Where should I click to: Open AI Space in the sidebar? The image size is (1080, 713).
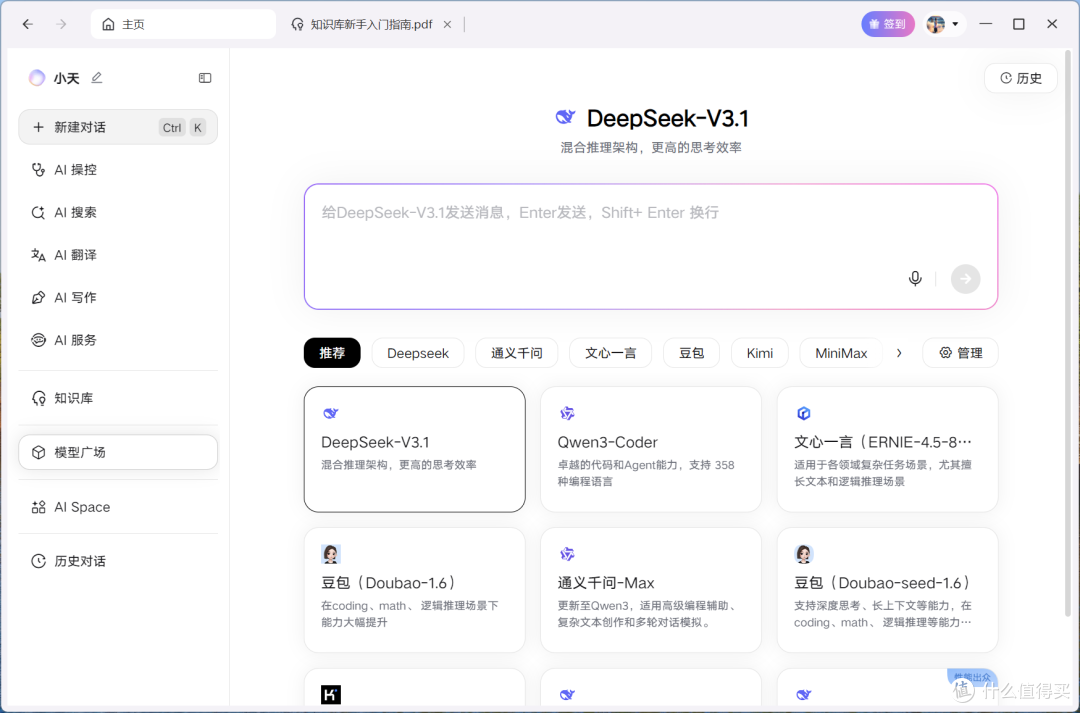118,507
